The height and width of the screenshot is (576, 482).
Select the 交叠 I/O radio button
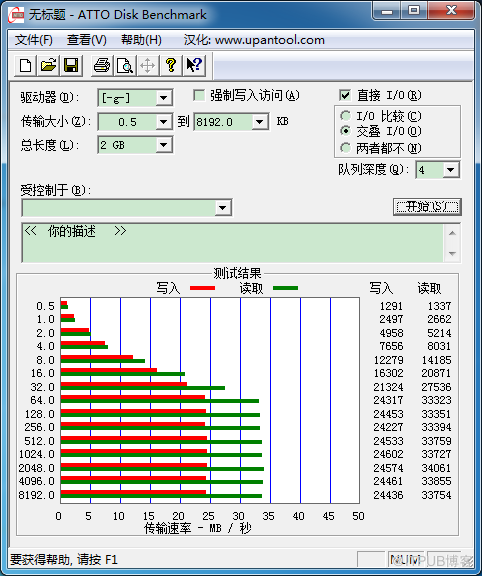tap(345, 131)
